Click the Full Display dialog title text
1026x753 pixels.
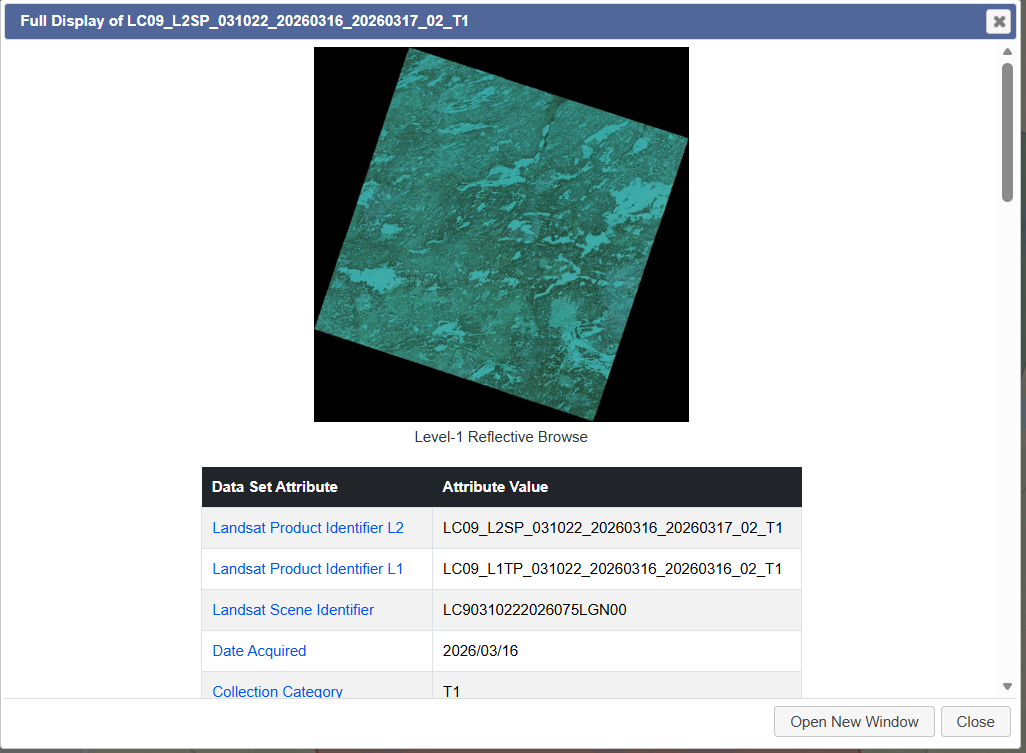click(244, 21)
